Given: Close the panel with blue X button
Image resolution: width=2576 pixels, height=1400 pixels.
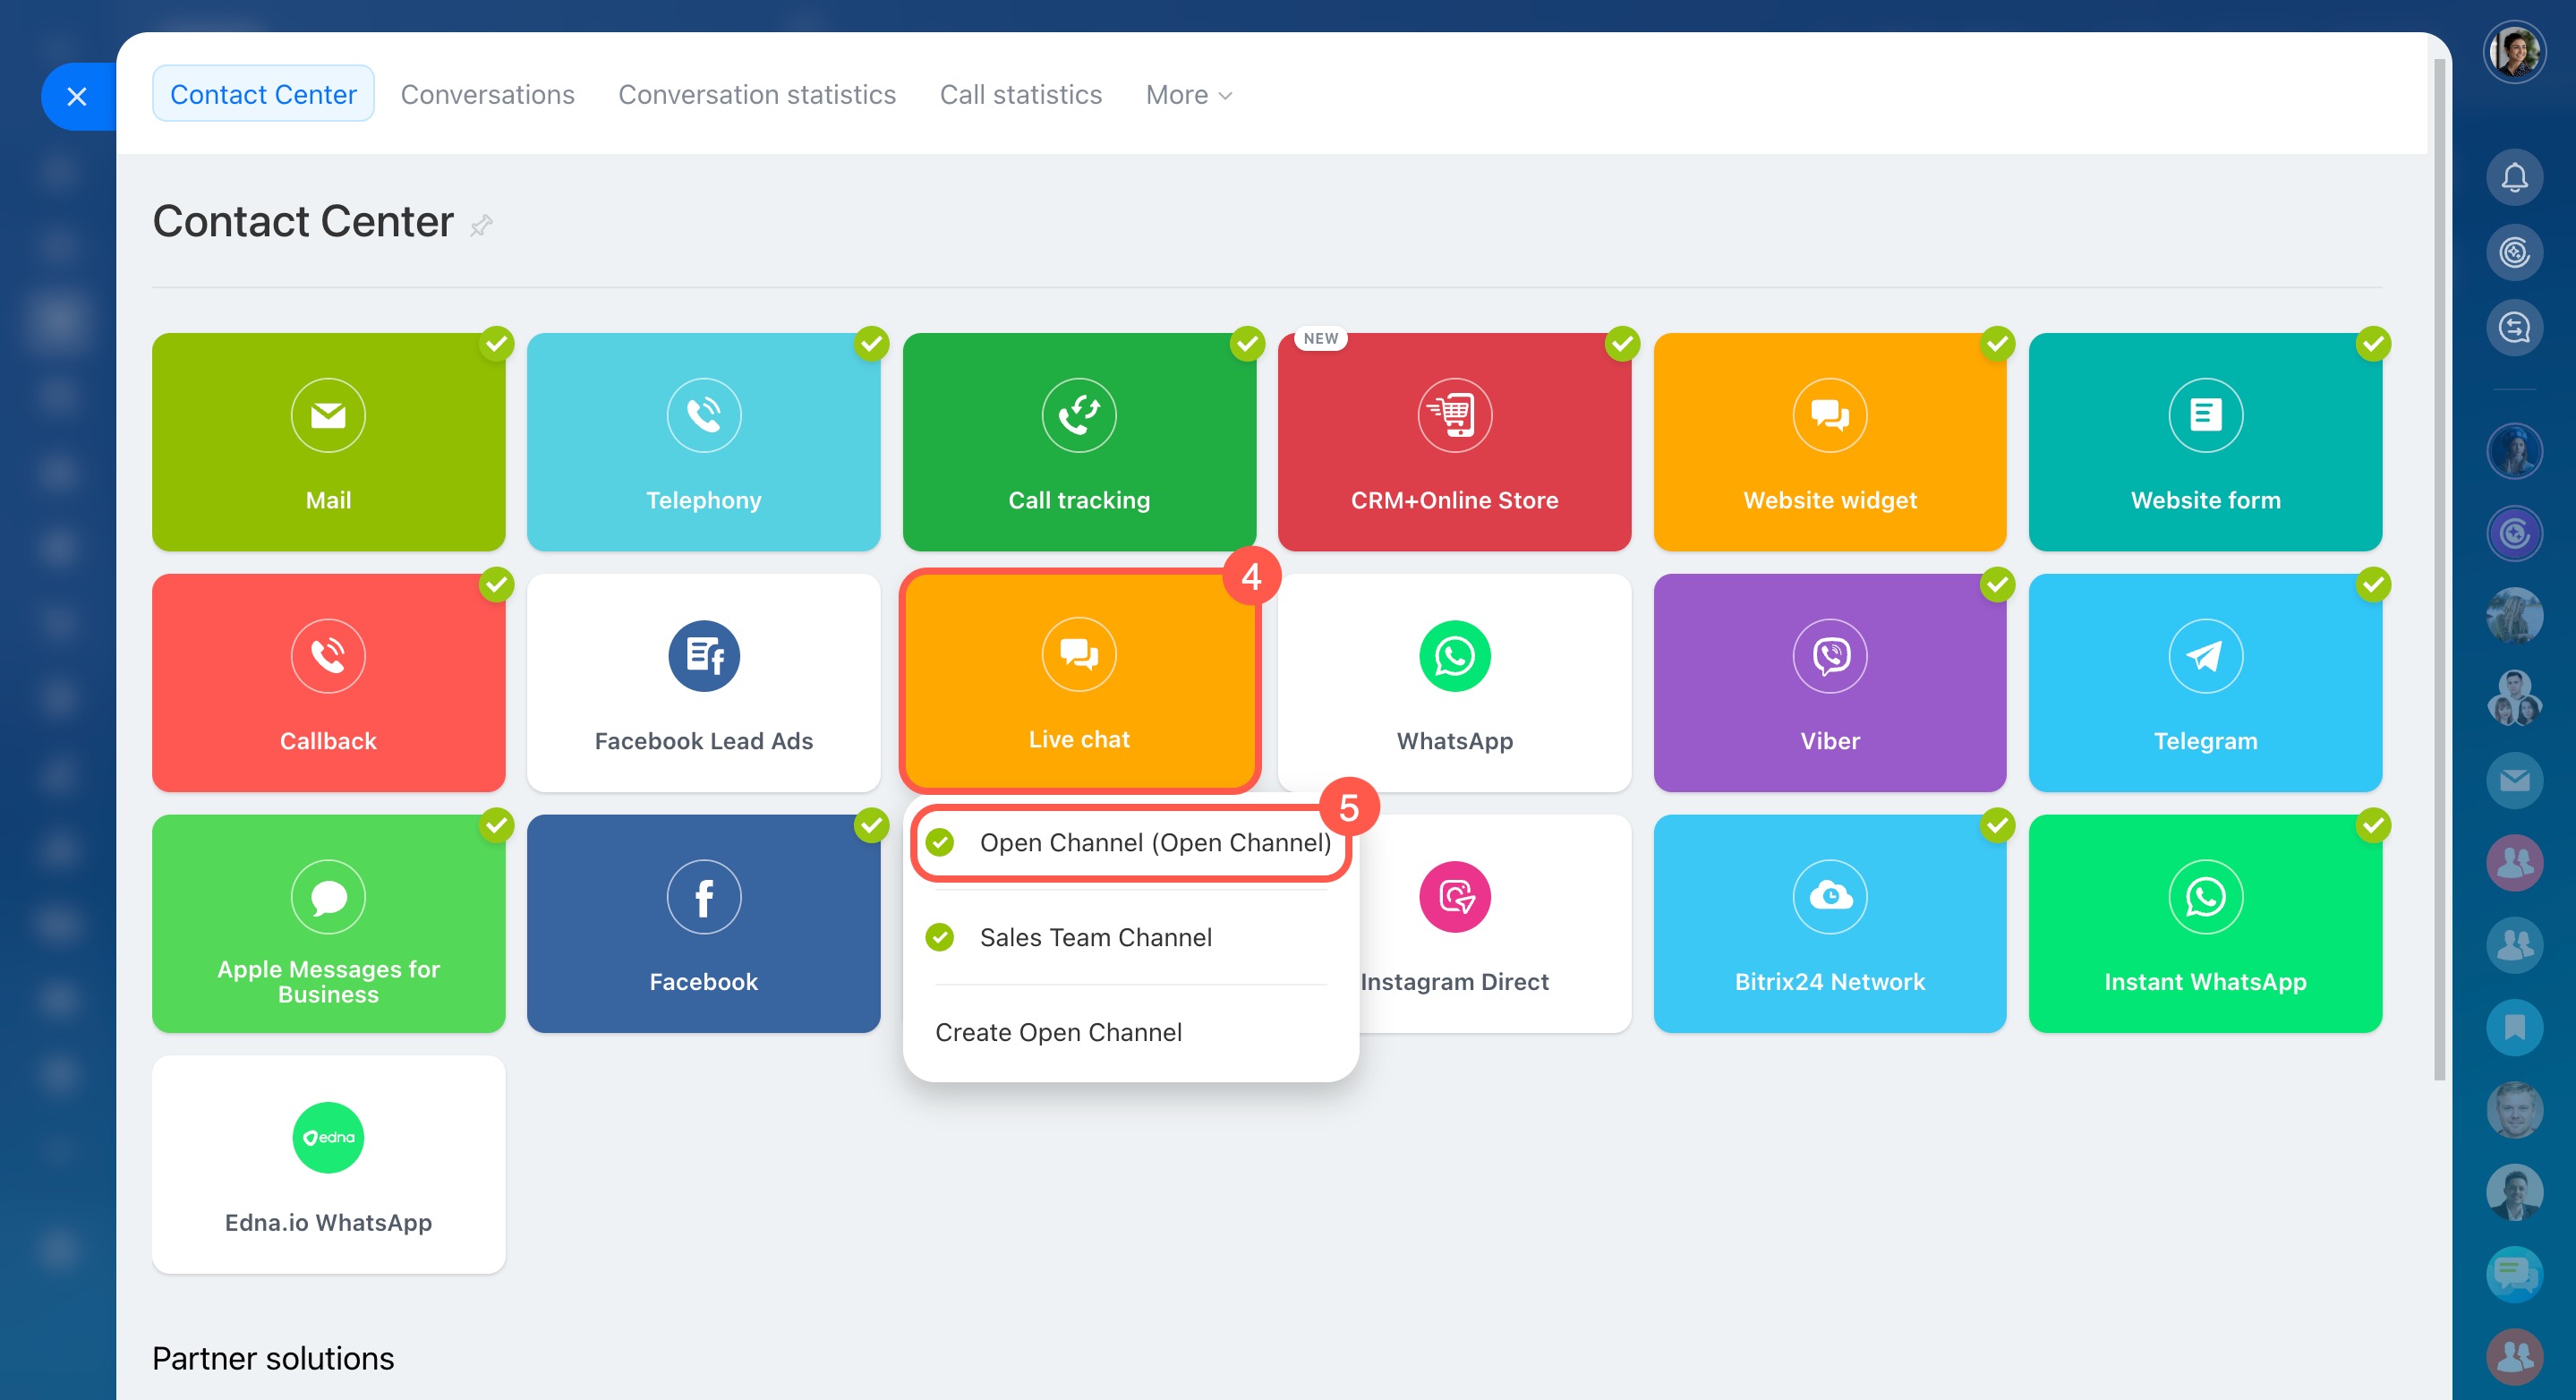Looking at the screenshot, I should point(77,97).
